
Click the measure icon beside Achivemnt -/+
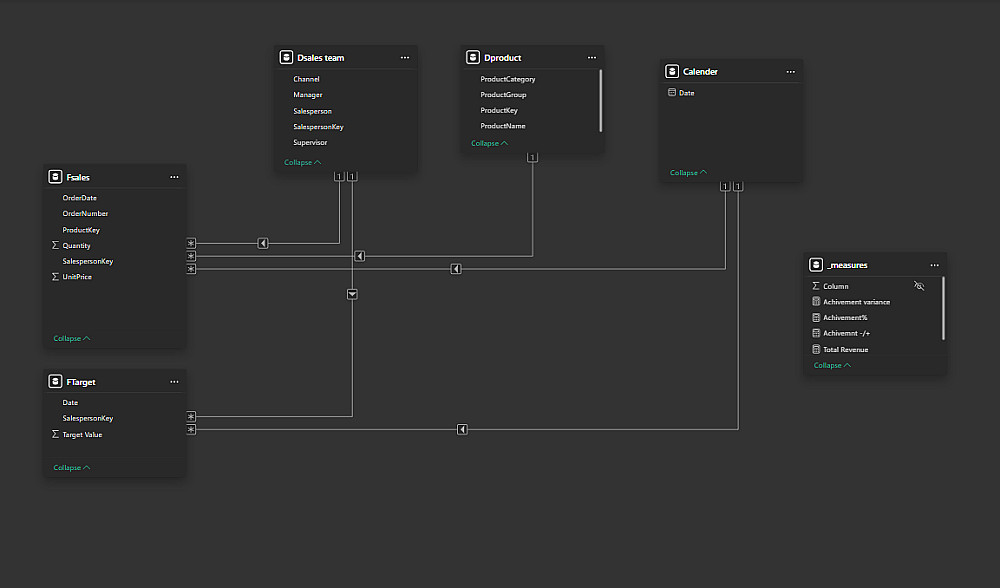(816, 333)
